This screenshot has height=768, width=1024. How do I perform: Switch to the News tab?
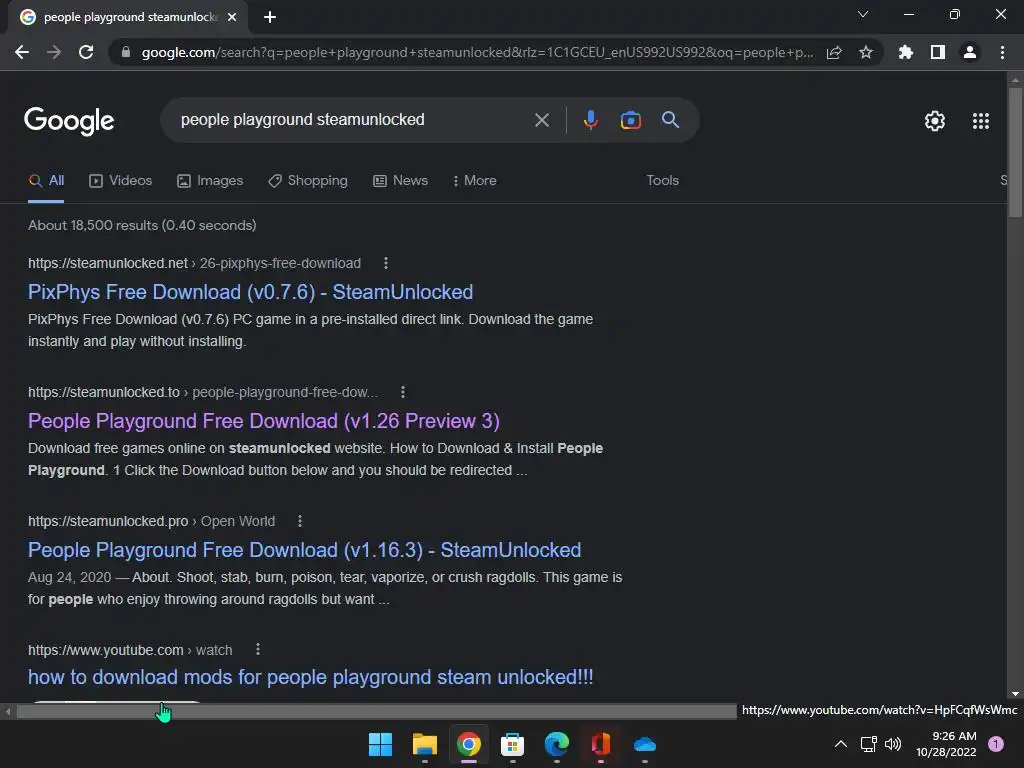[x=400, y=181]
